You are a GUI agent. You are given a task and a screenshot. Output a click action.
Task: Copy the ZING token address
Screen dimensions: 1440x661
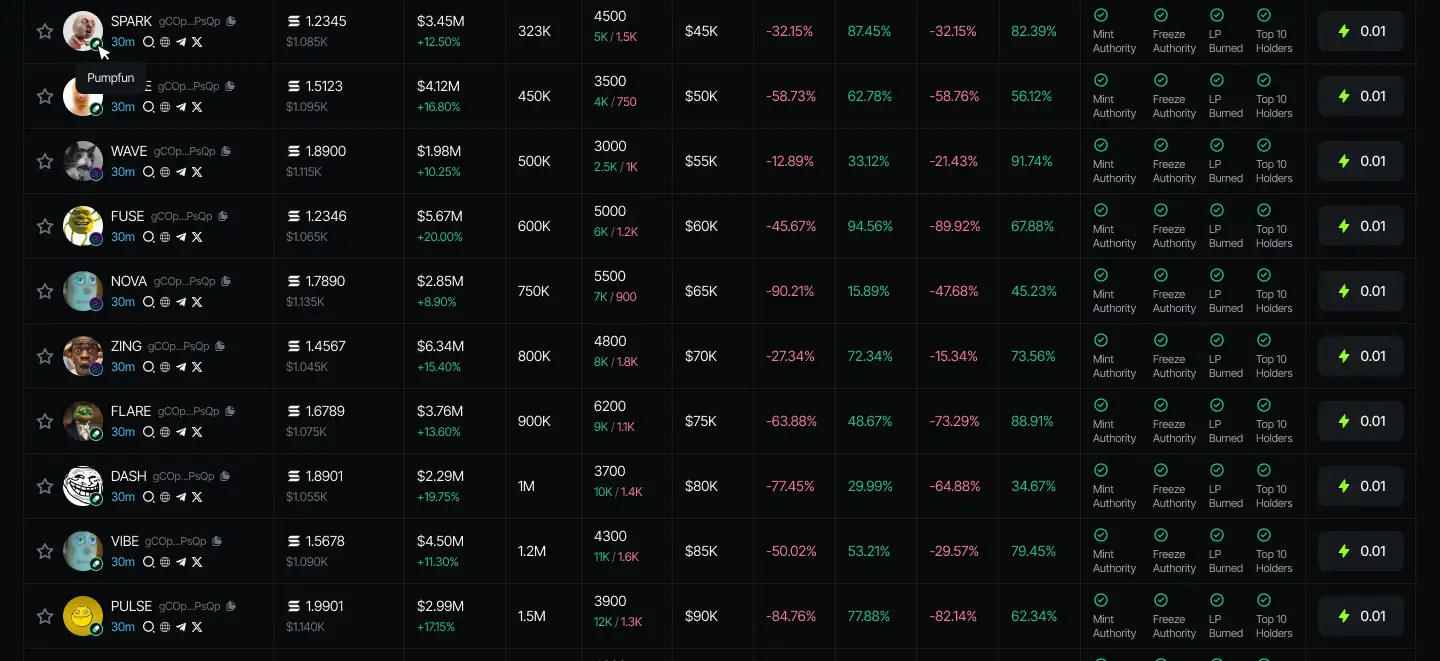pyautogui.click(x=220, y=346)
